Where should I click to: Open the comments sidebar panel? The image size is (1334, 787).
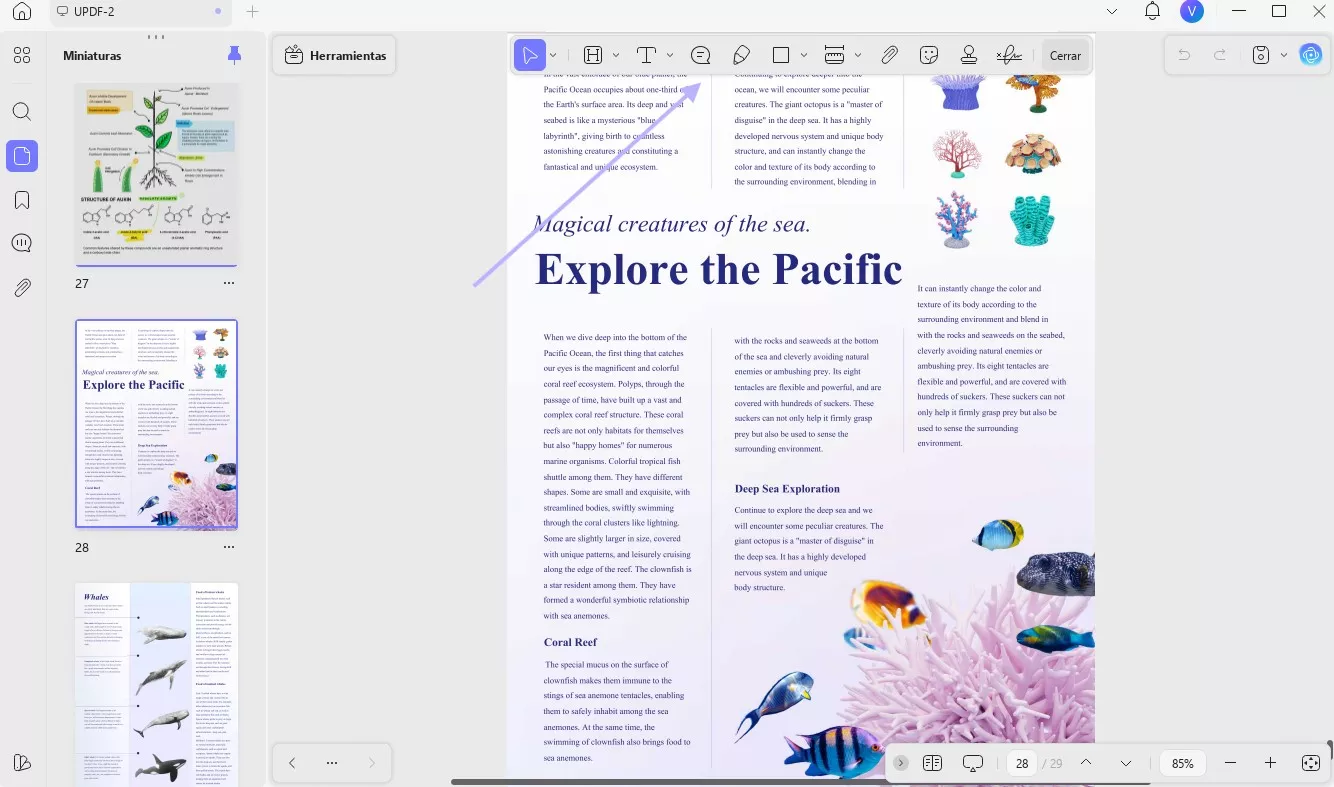pos(22,243)
